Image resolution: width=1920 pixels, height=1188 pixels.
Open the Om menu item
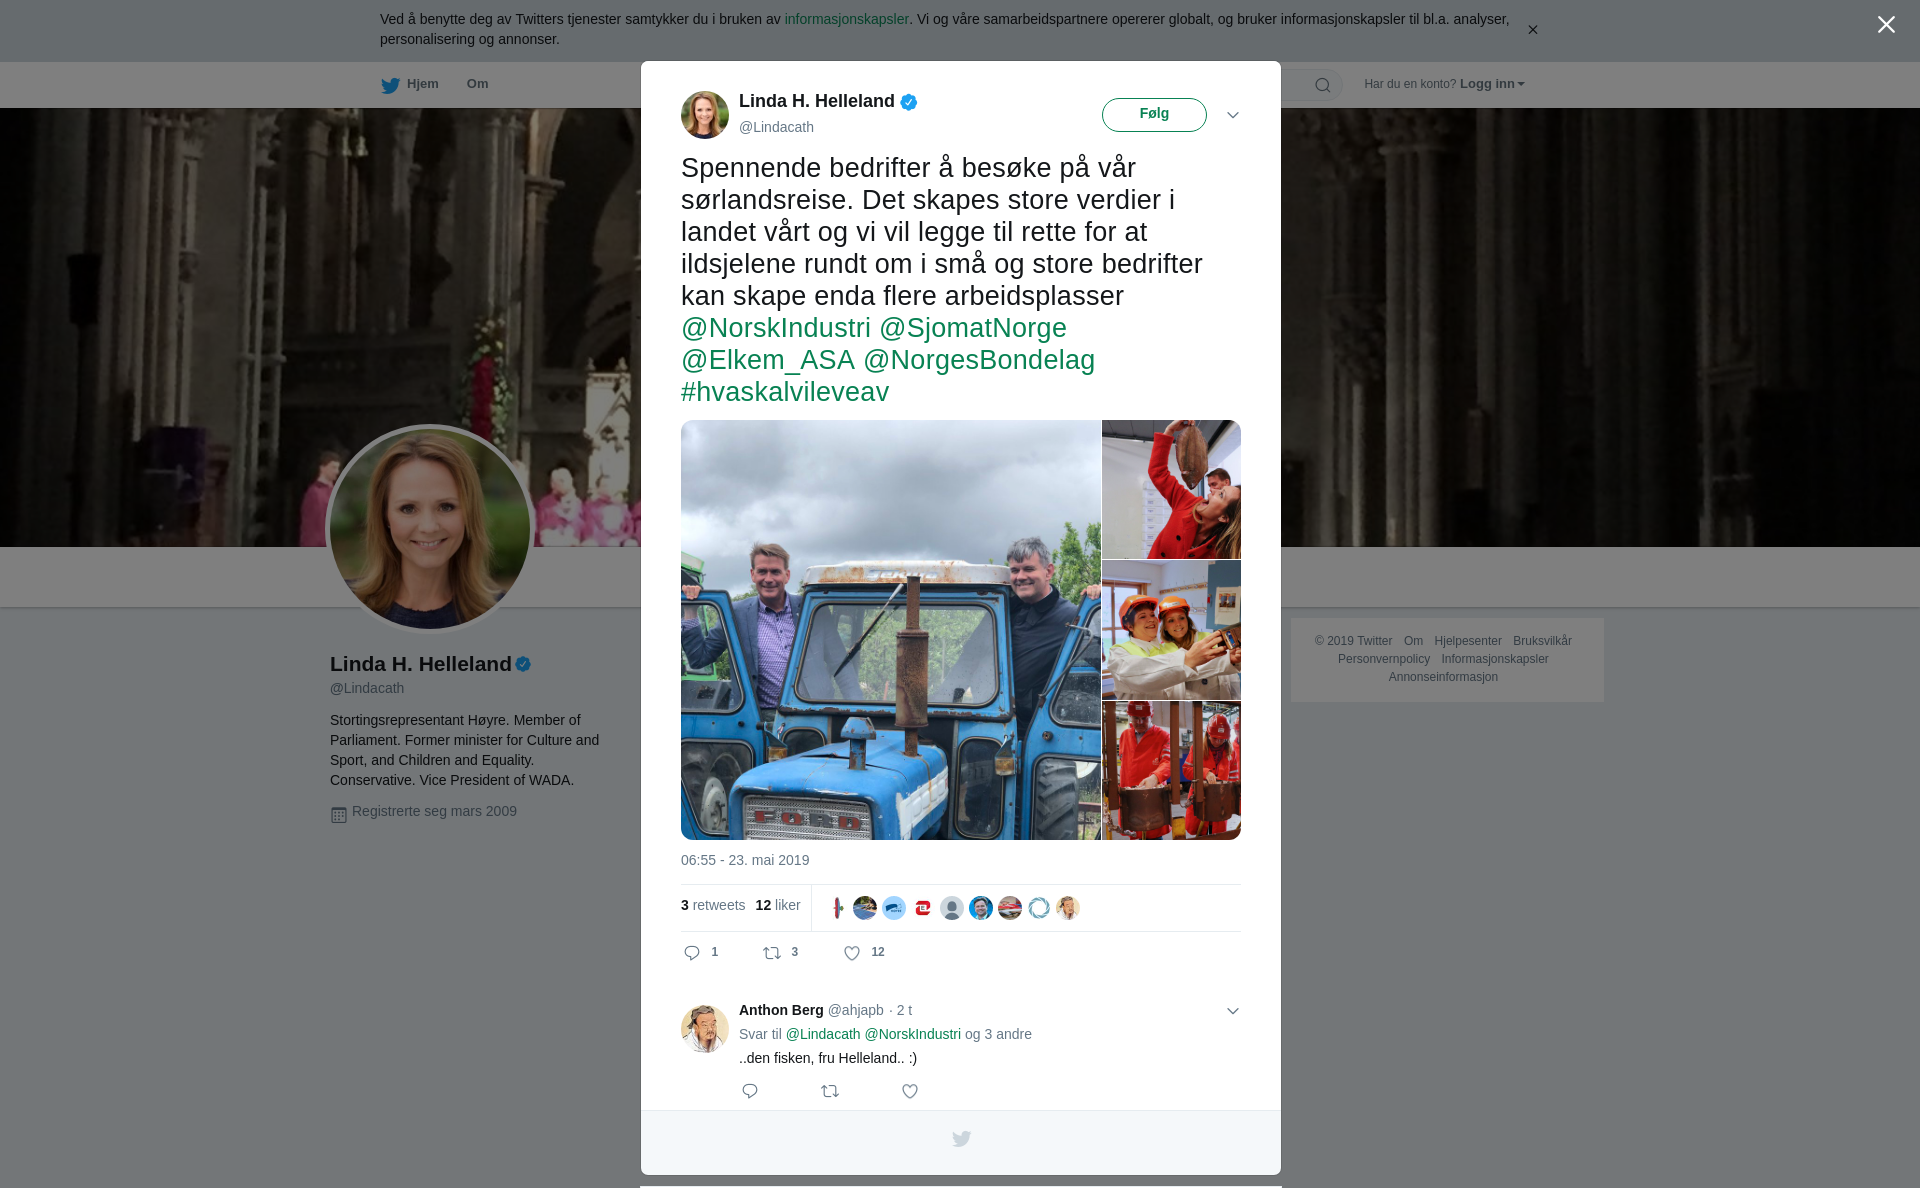click(477, 84)
